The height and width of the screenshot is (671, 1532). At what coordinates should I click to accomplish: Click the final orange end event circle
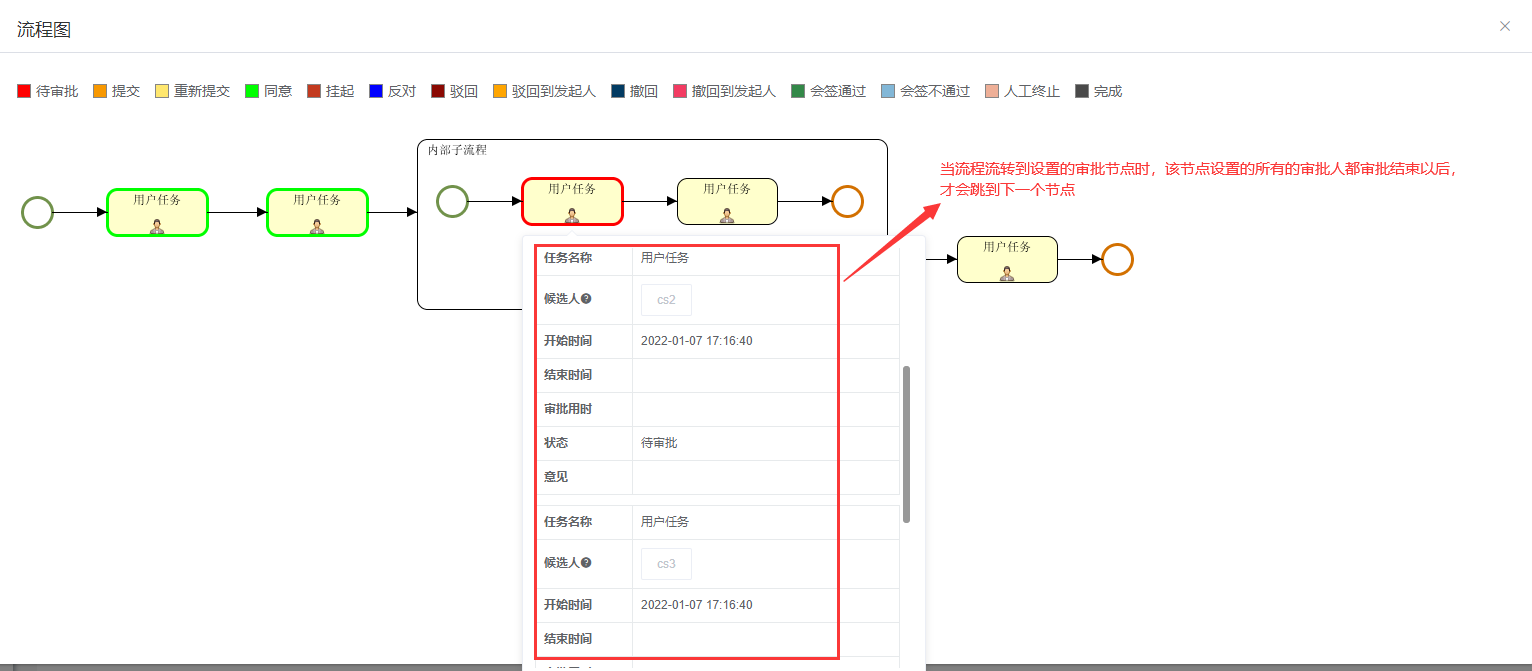point(1117,259)
